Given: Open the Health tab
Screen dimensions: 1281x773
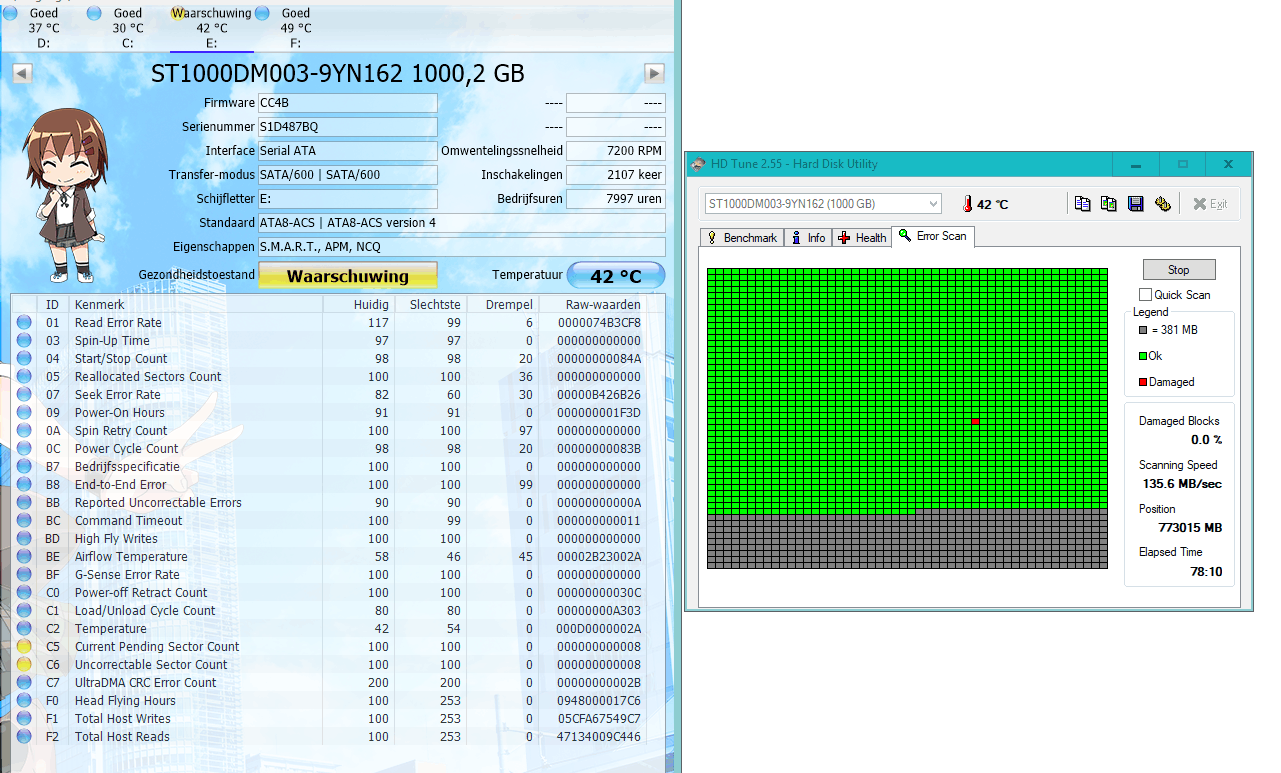Looking at the screenshot, I should point(862,238).
